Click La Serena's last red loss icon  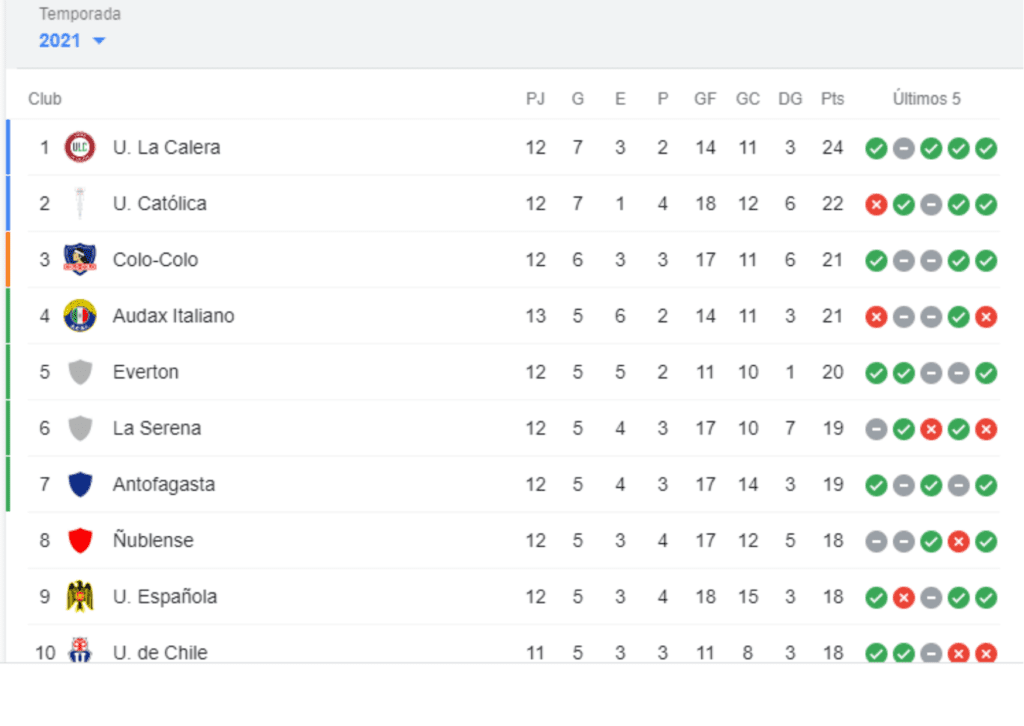click(985, 429)
